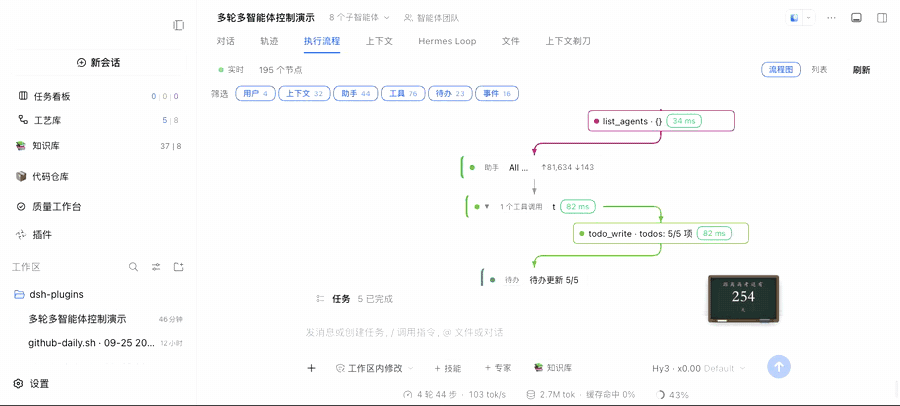Viewport: 900px width, 406px height.
Task: Start a new conversation with 新会话
Action: pos(99,63)
